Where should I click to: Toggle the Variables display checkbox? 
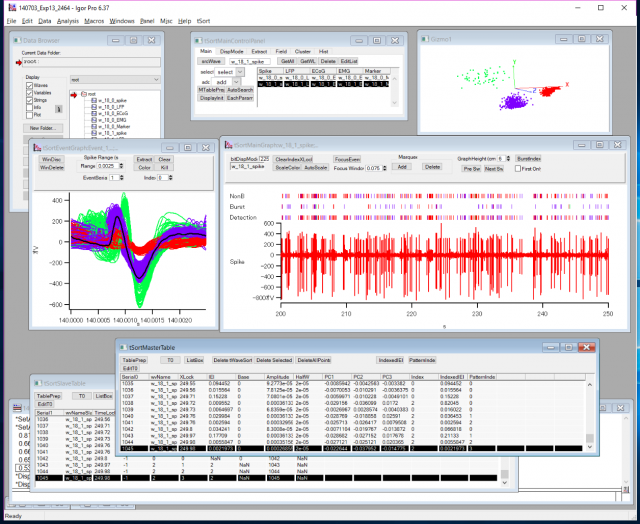pyautogui.click(x=29, y=92)
